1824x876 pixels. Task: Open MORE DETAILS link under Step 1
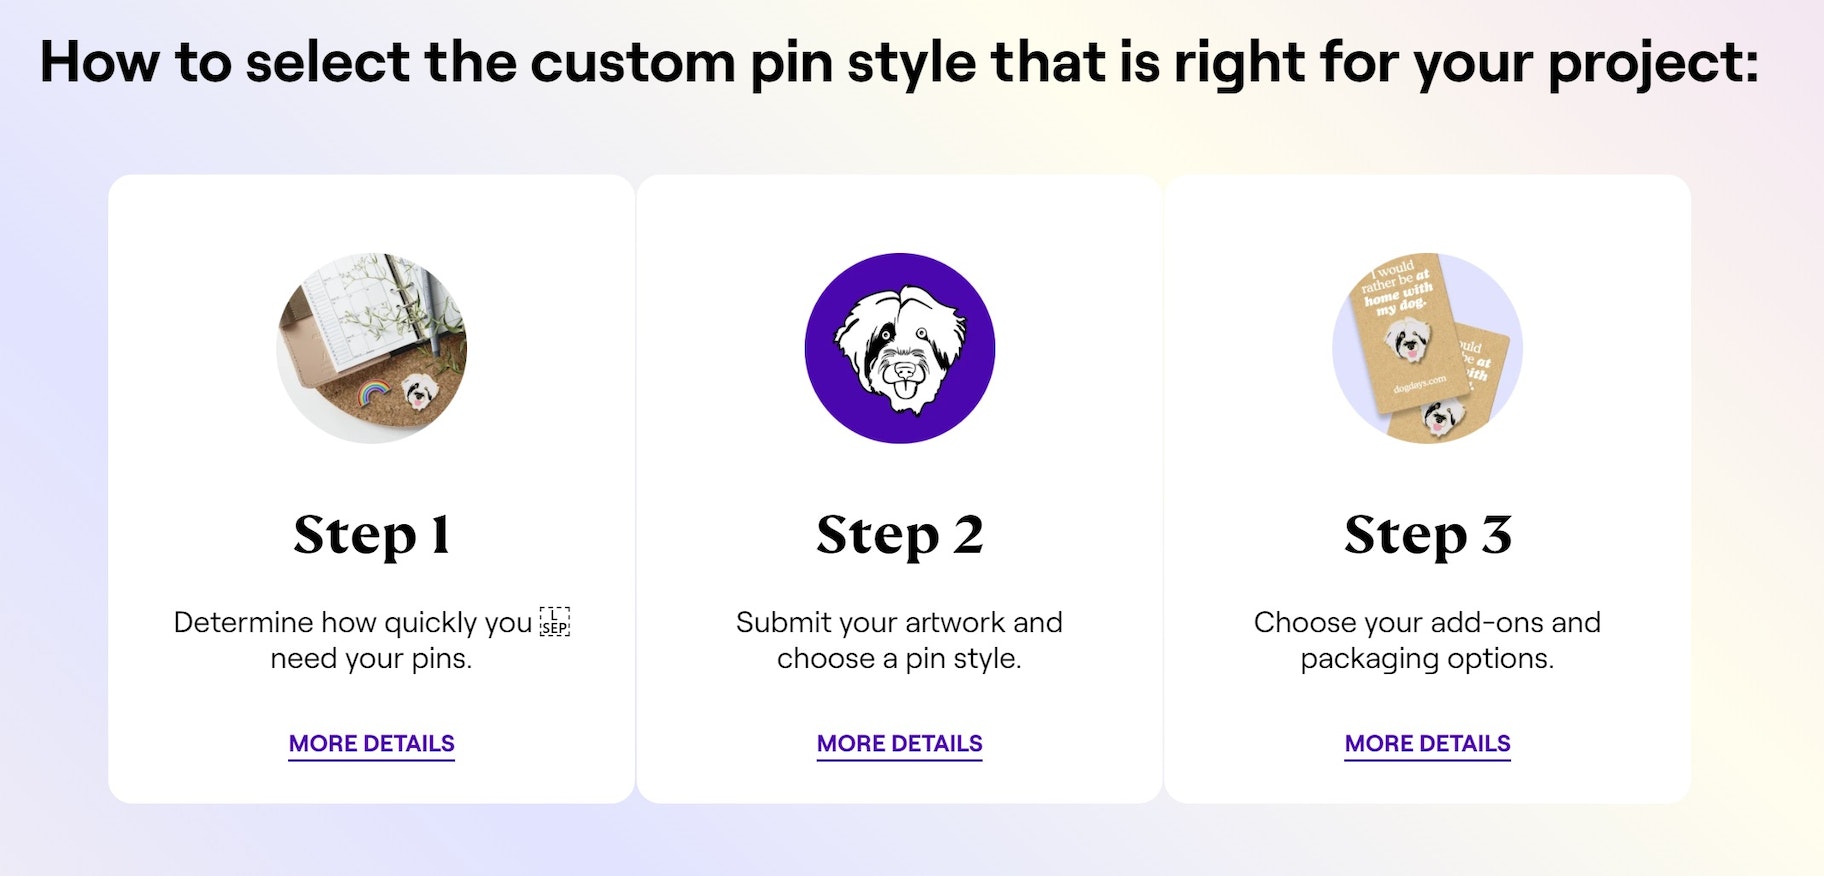point(371,744)
